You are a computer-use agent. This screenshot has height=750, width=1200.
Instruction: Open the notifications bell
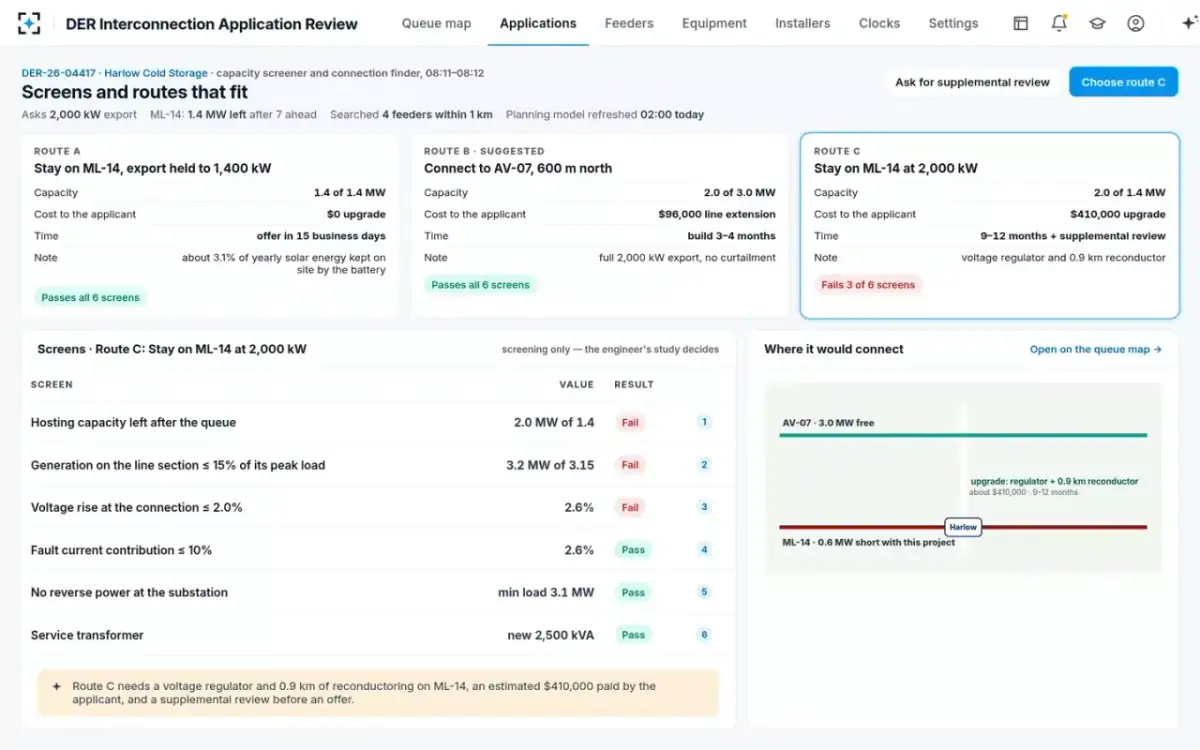[x=1059, y=23]
